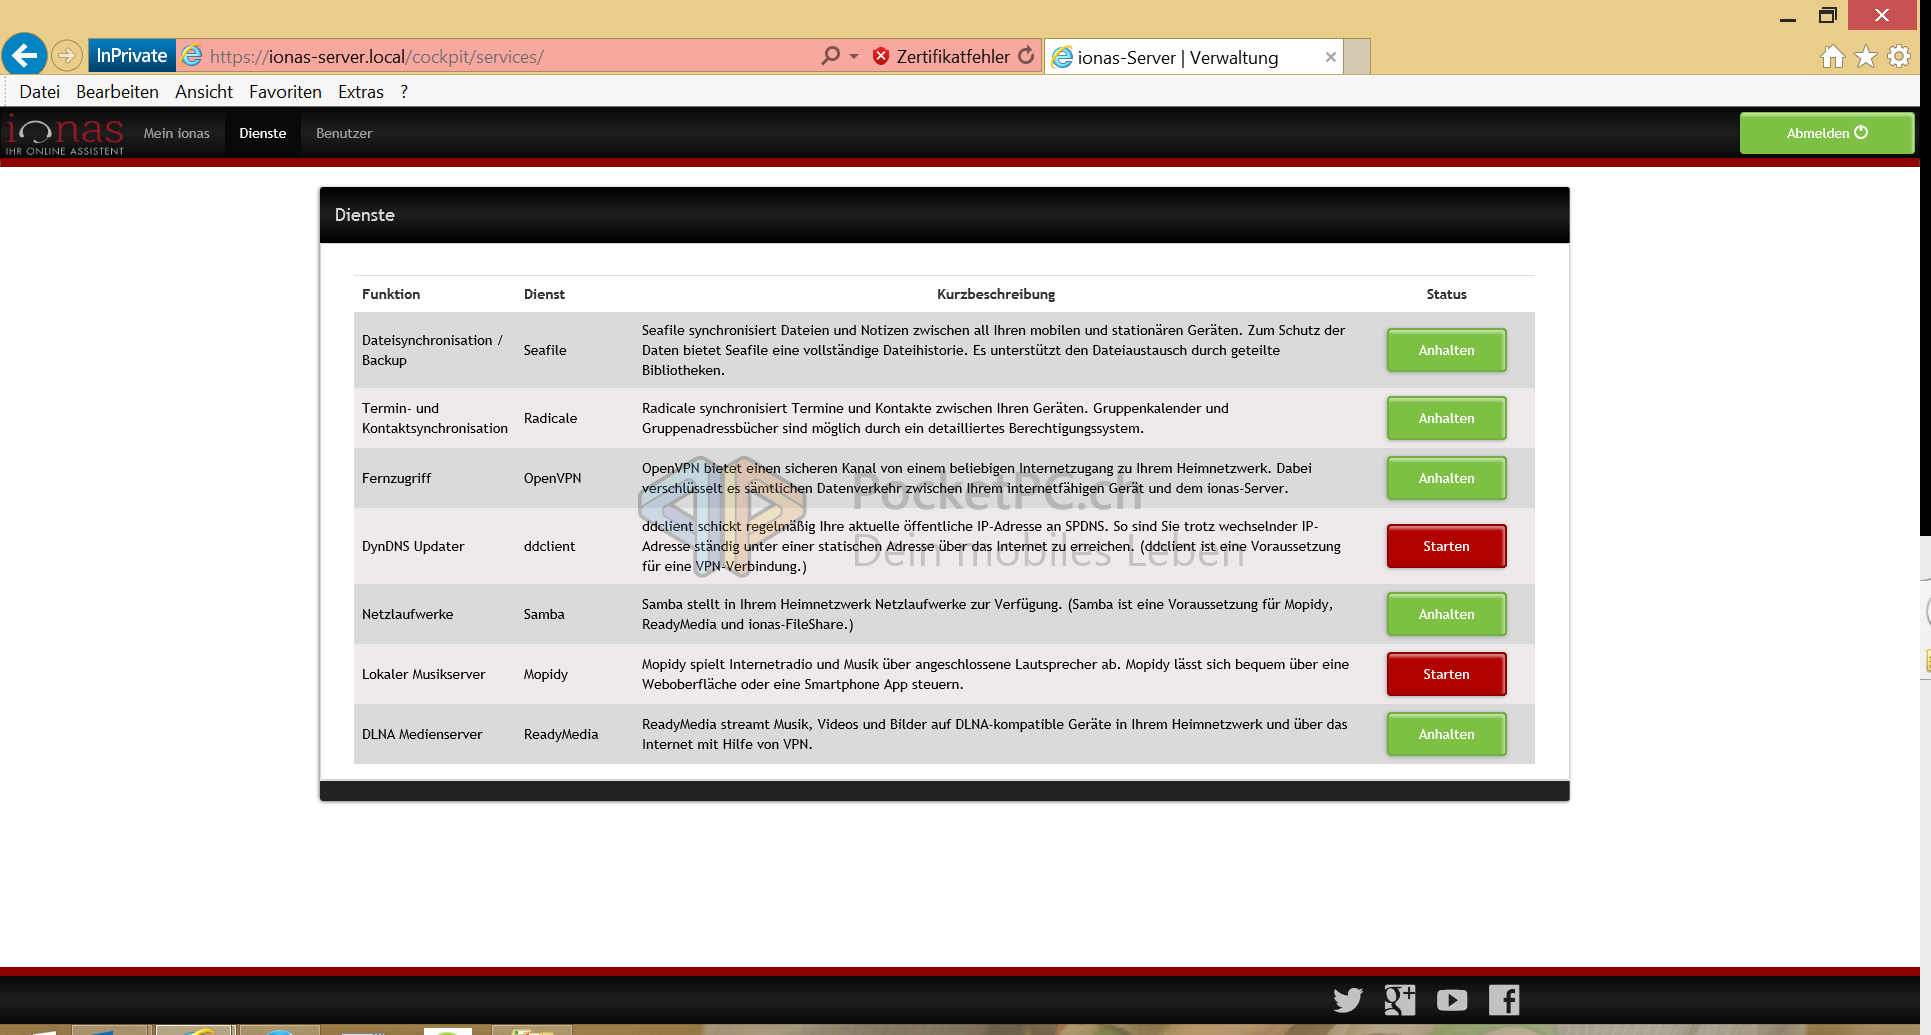The width and height of the screenshot is (1931, 1035).
Task: Go to Mein ionas page
Action: pos(176,133)
